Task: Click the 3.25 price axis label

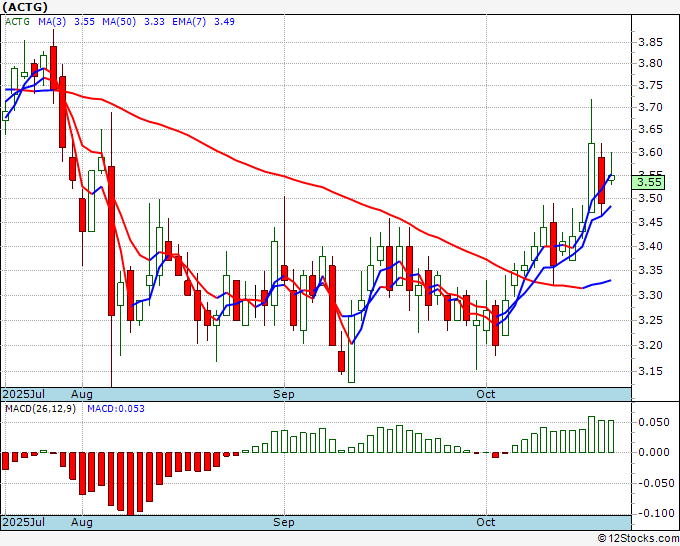Action: click(x=650, y=320)
